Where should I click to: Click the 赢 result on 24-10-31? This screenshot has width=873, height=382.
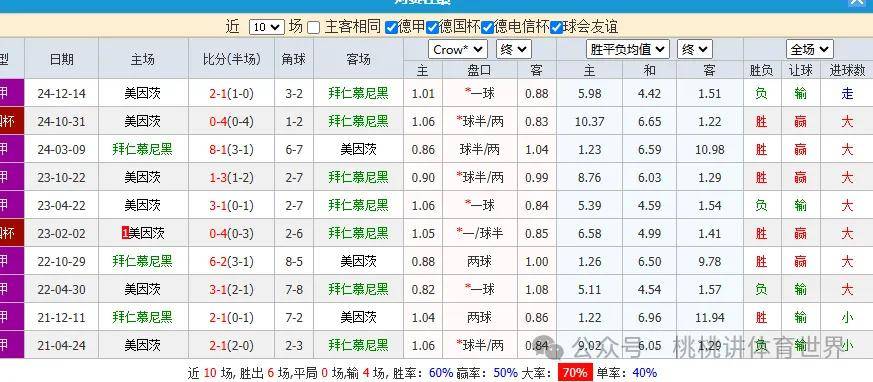tap(801, 121)
